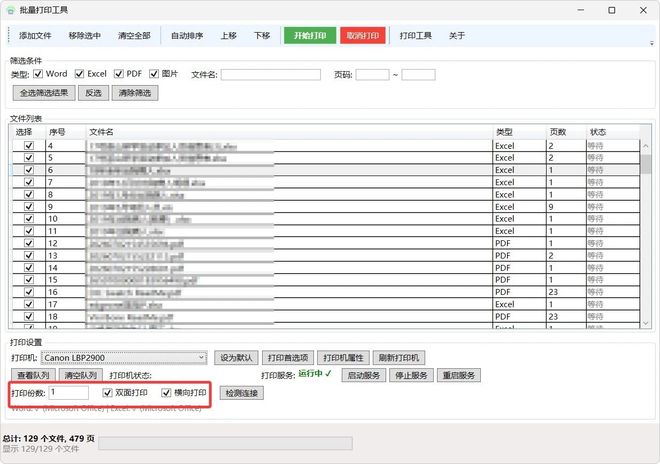The width and height of the screenshot is (660, 464).
Task: Click file list scrollbar down arrow
Action: coord(646,323)
